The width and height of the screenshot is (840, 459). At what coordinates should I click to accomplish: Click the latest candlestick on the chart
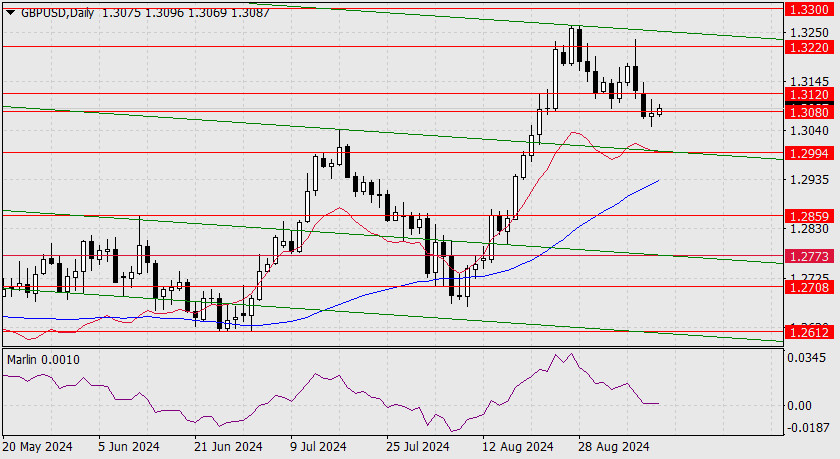[x=659, y=111]
